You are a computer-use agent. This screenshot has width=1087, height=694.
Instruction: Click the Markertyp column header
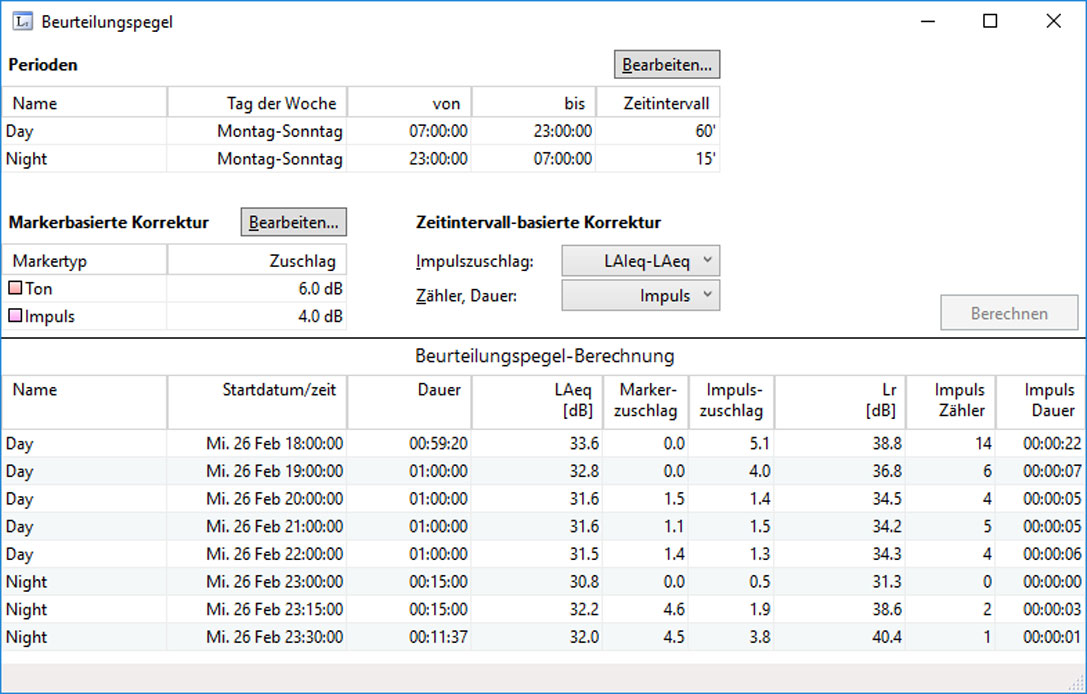tap(84, 261)
